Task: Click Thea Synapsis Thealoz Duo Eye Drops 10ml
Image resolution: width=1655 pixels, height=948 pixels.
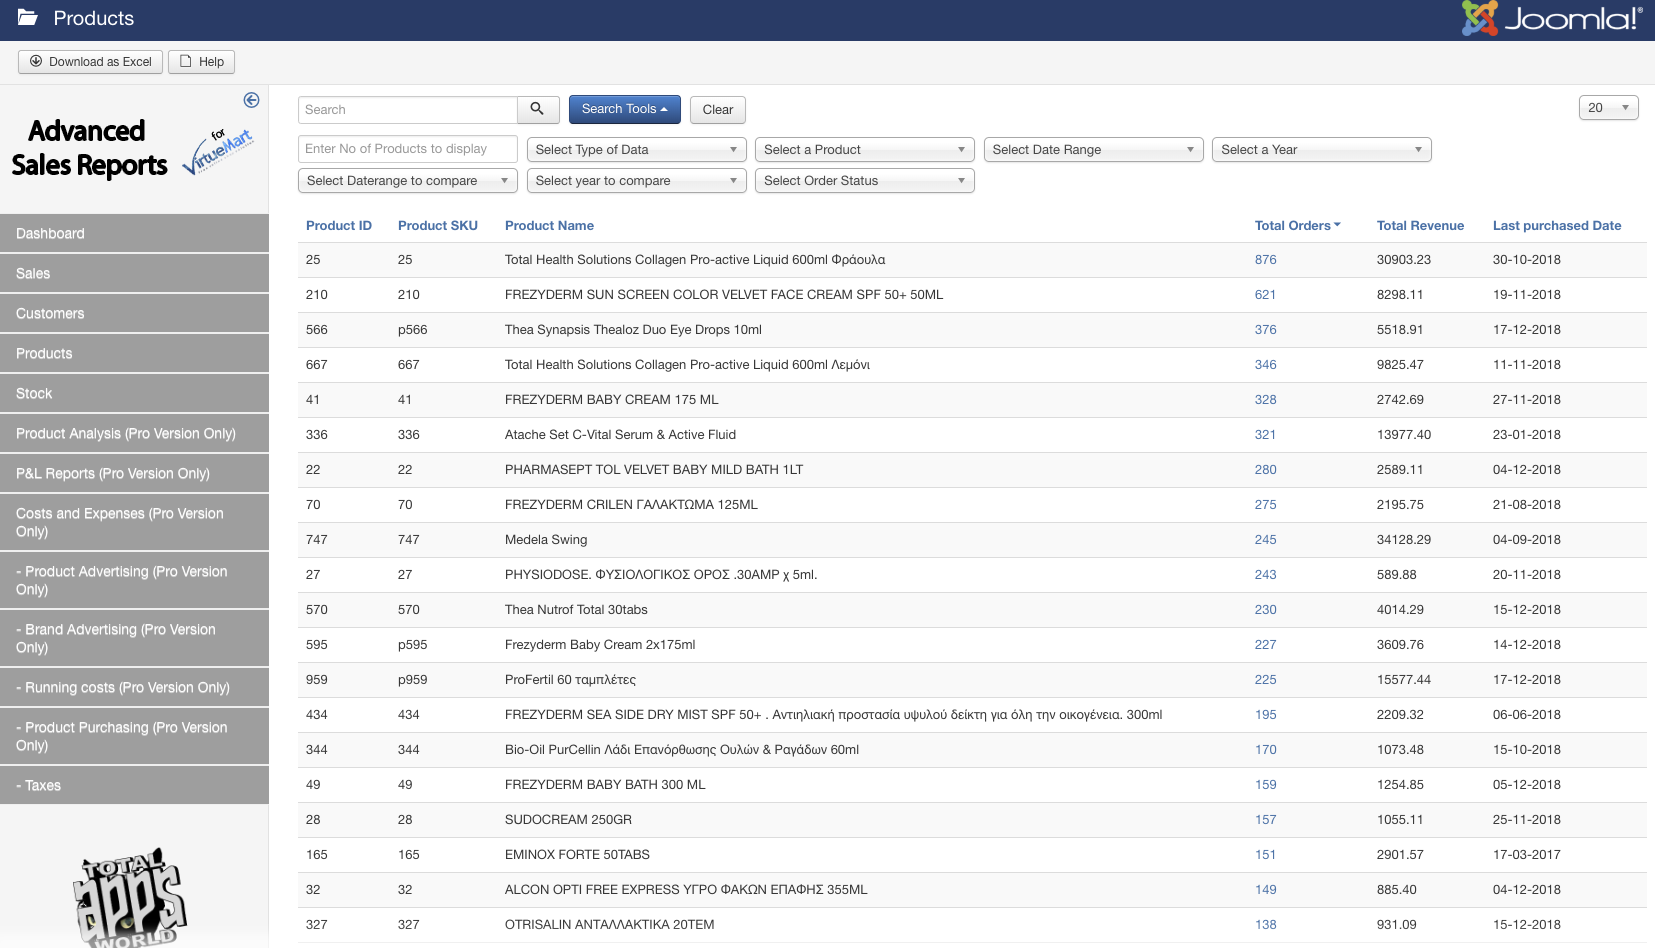Action: pyautogui.click(x=633, y=330)
